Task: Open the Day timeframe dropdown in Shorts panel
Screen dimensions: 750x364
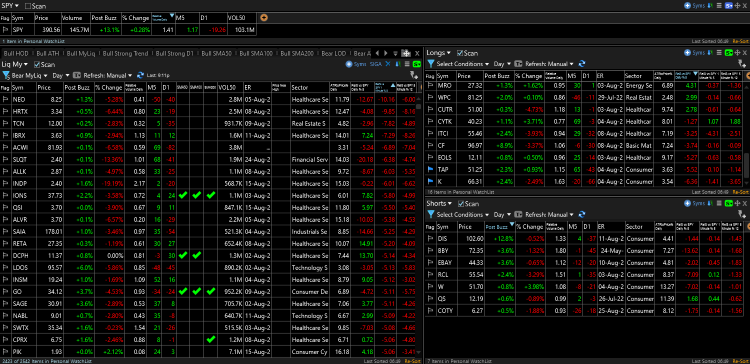Action: [502, 215]
